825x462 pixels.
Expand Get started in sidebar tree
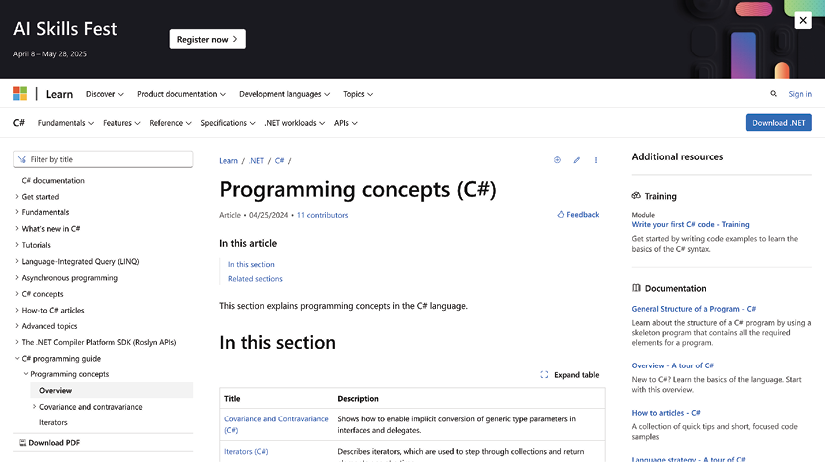pyautogui.click(x=17, y=196)
